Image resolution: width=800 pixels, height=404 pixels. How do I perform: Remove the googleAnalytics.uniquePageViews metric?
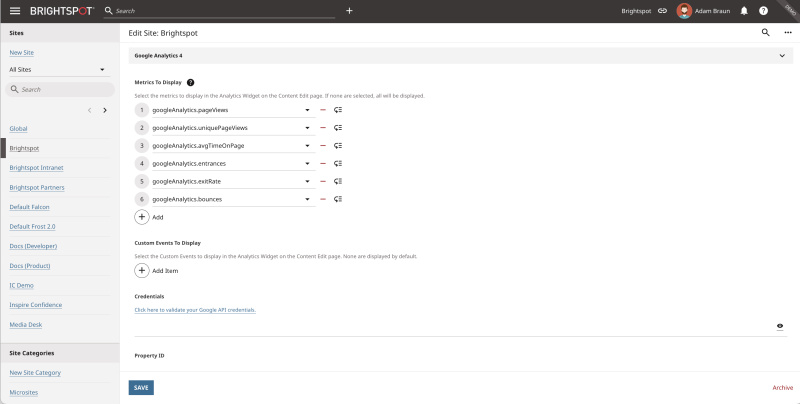pyautogui.click(x=322, y=128)
